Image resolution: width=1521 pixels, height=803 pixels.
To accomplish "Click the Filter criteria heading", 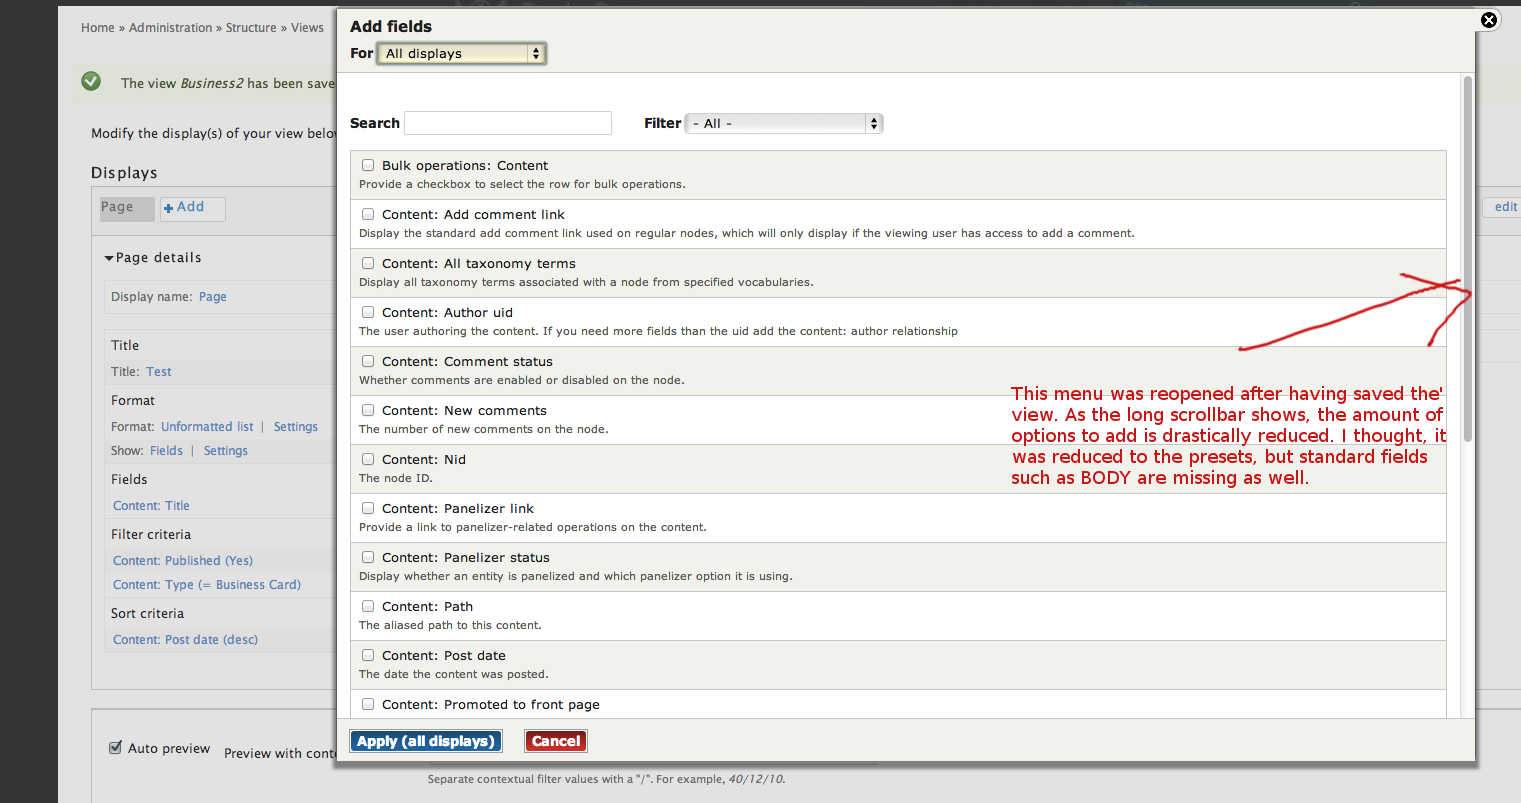I will pos(151,535).
